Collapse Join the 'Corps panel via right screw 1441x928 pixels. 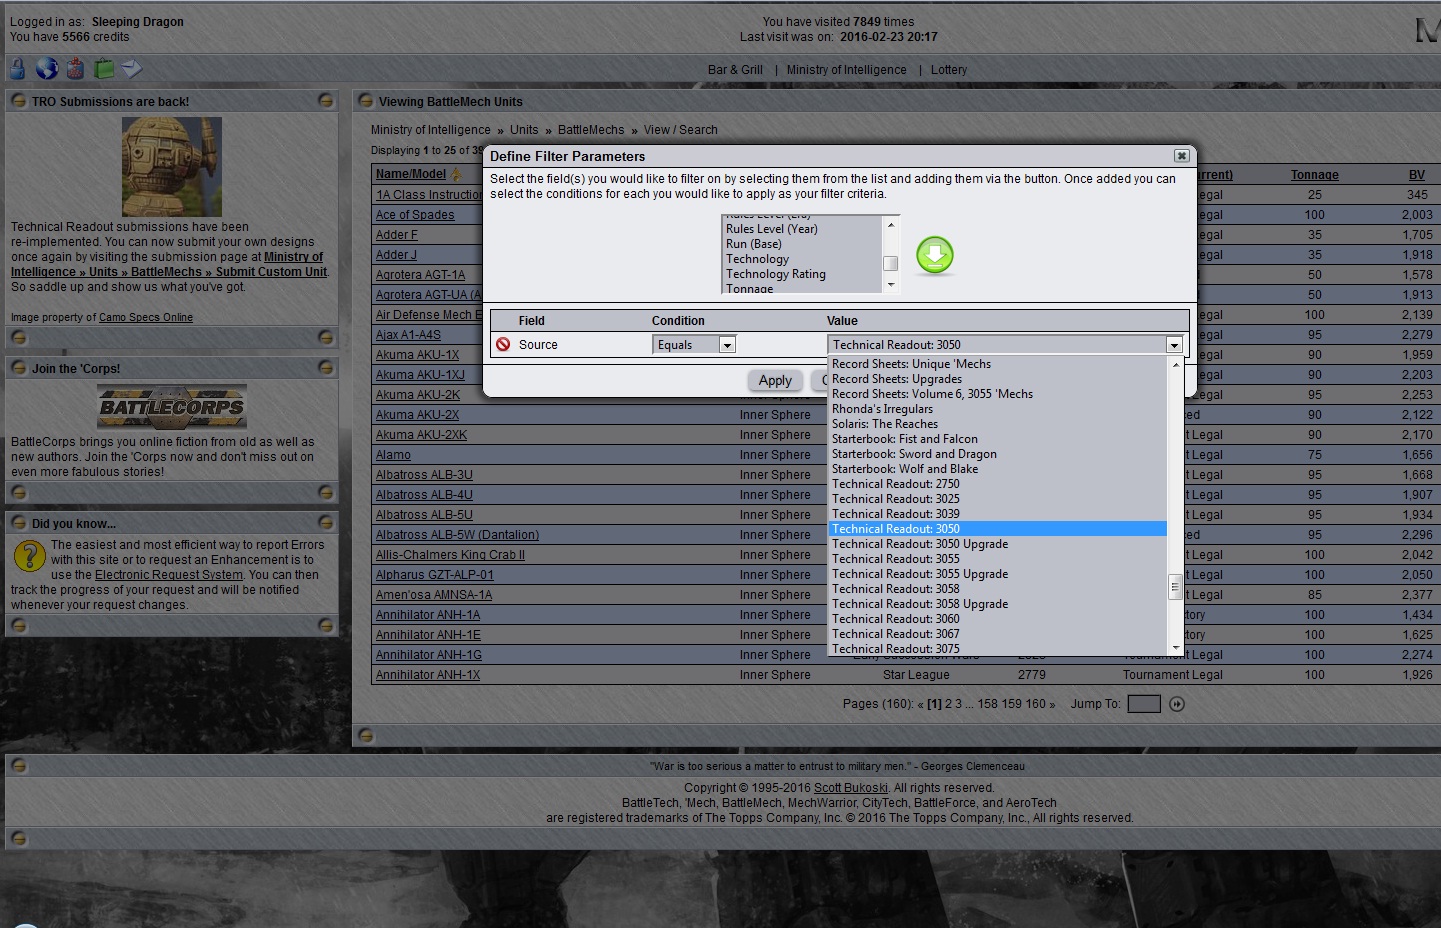click(325, 368)
